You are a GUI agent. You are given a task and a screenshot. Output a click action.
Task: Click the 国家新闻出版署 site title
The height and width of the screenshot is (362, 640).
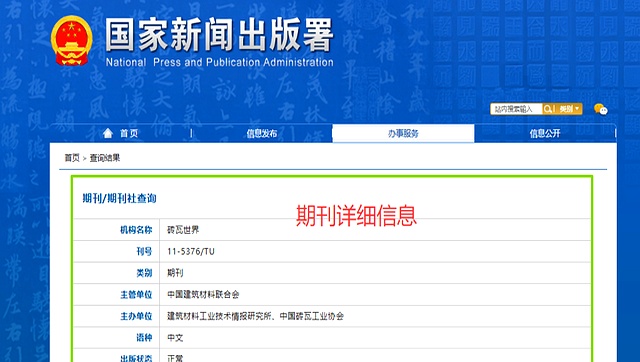coord(219,35)
